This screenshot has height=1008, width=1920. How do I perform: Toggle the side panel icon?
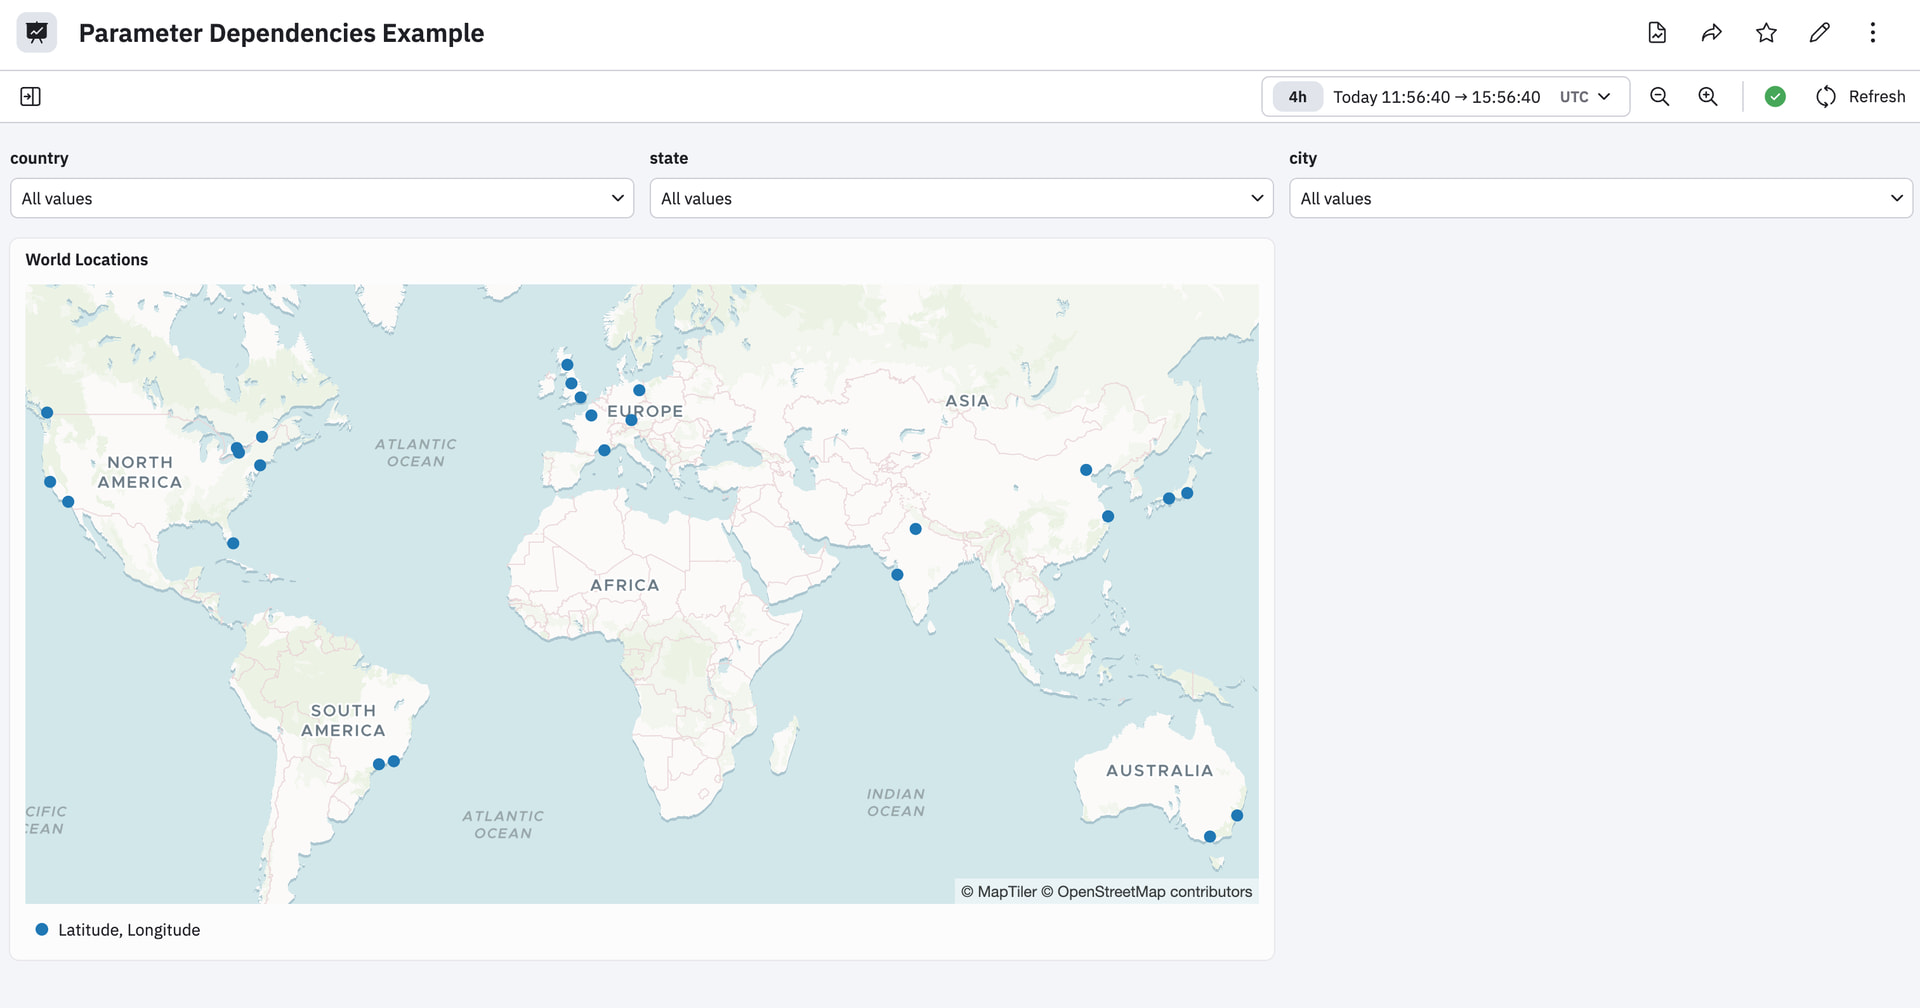click(x=31, y=97)
